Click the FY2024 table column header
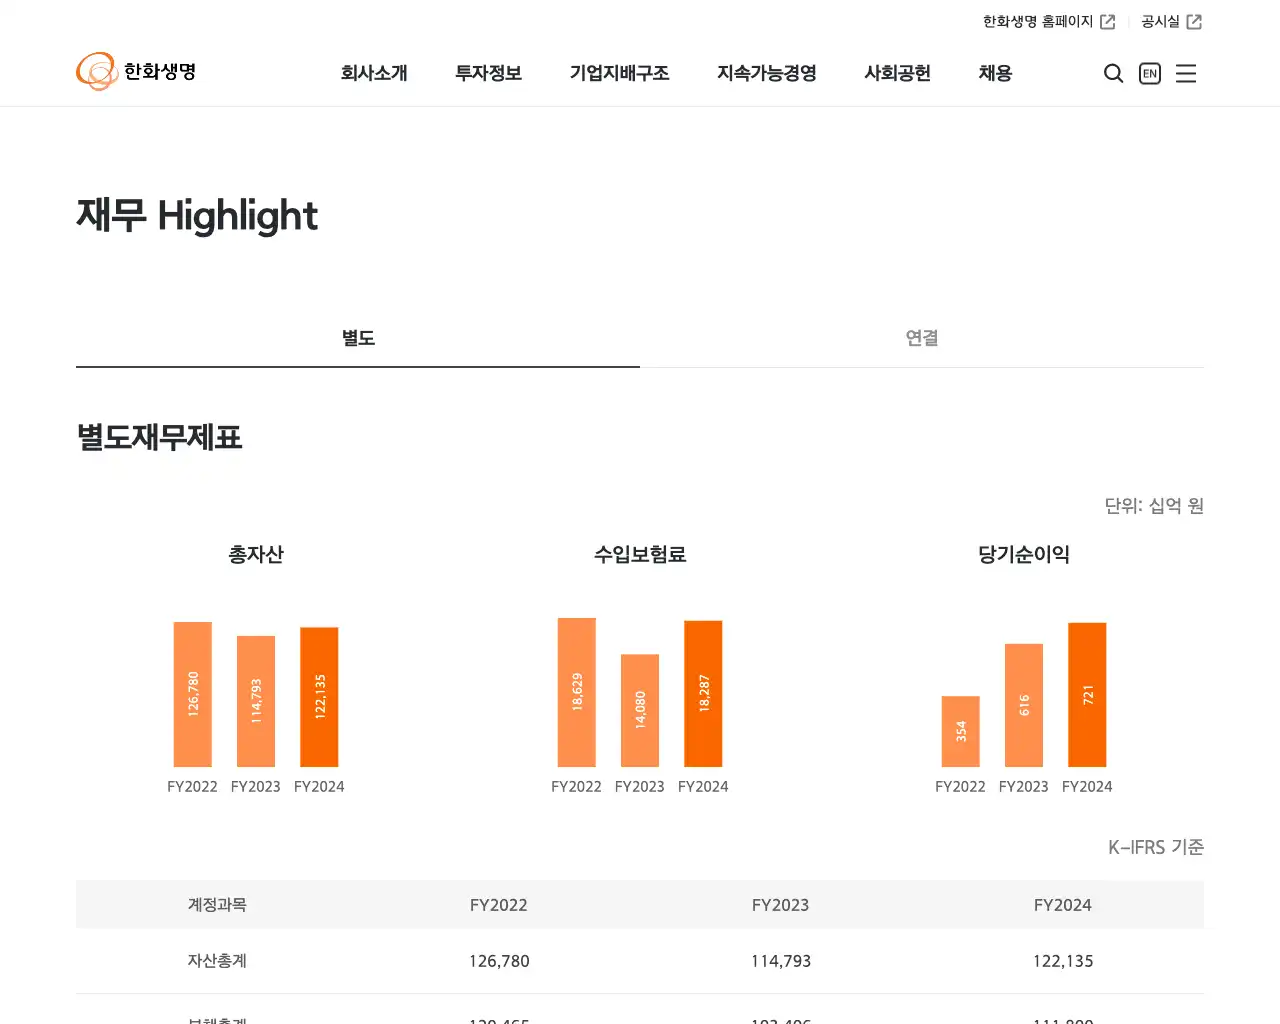The height and width of the screenshot is (1024, 1280). [x=1062, y=905]
